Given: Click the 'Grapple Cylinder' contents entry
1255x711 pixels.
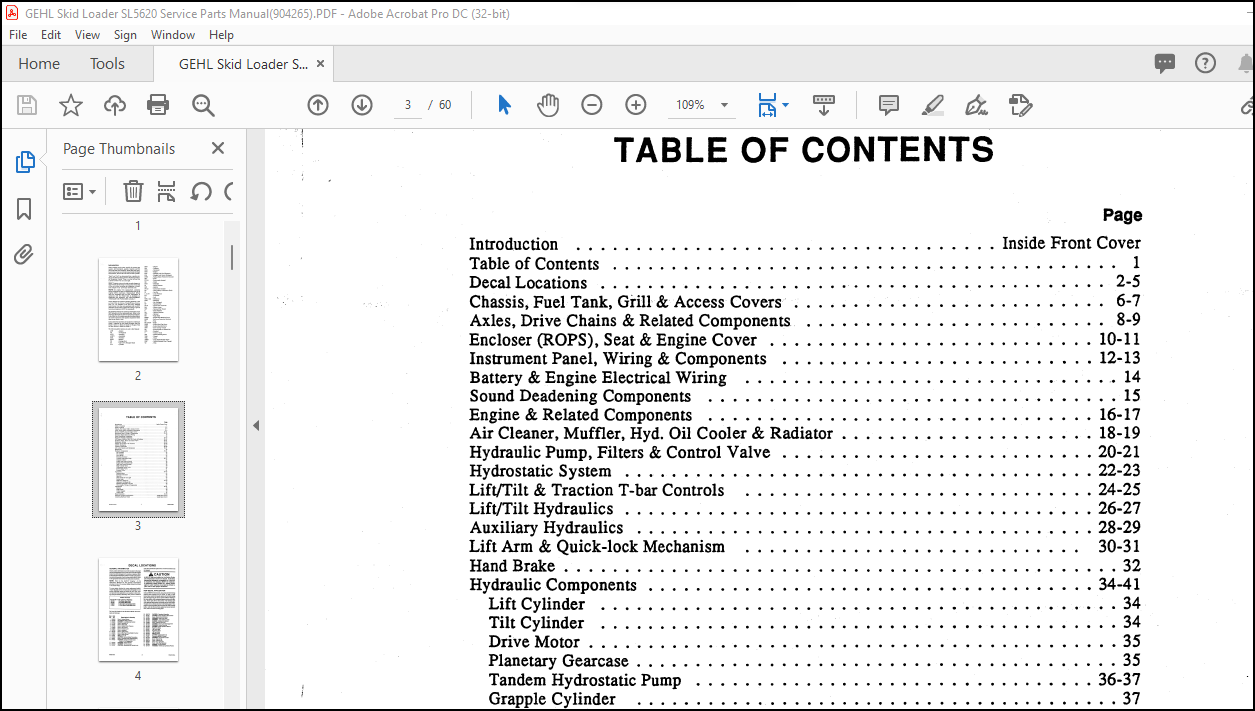Looking at the screenshot, I should coord(552,699).
